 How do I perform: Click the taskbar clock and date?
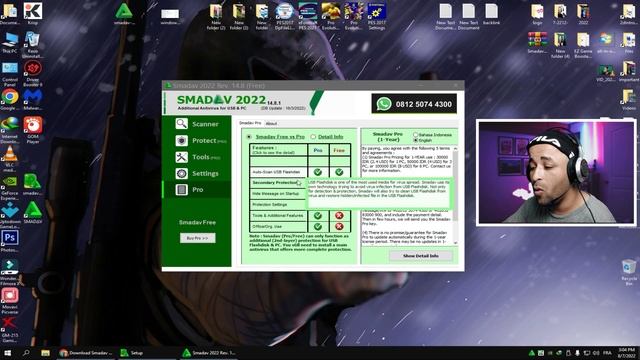point(627,353)
